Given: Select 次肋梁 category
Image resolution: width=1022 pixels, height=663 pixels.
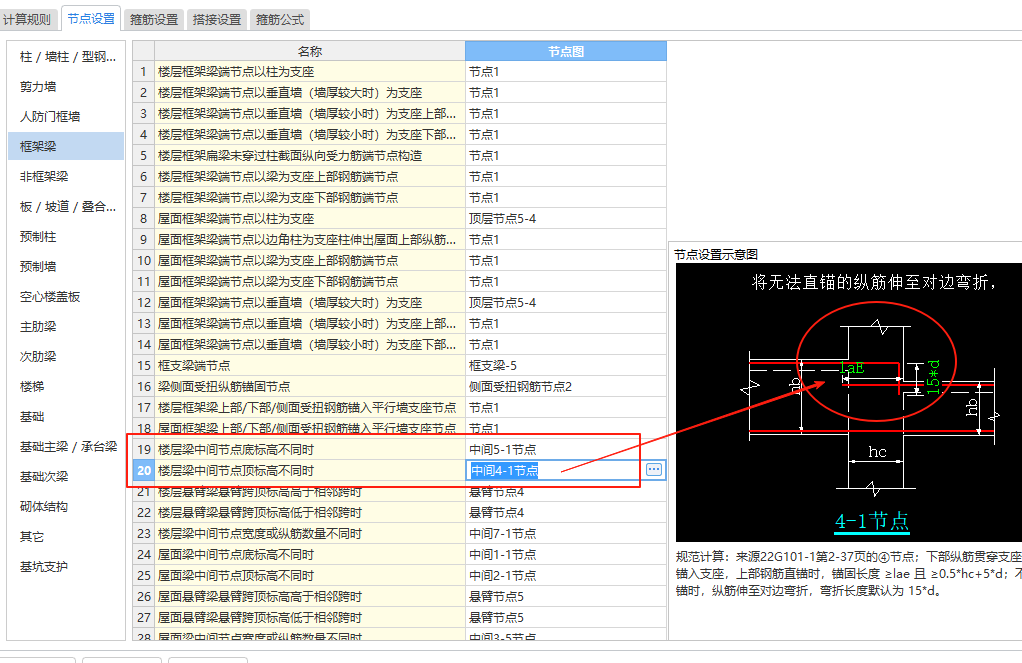Looking at the screenshot, I should click(x=66, y=357).
